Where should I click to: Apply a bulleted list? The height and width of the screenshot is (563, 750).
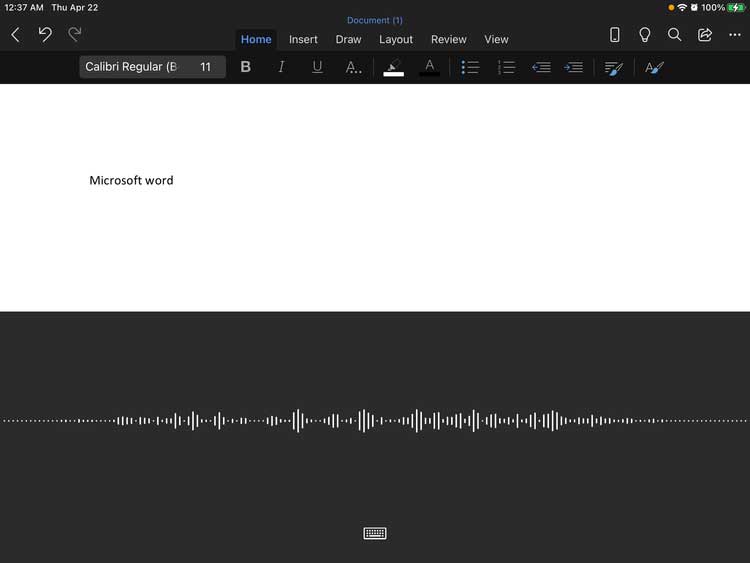tap(470, 67)
